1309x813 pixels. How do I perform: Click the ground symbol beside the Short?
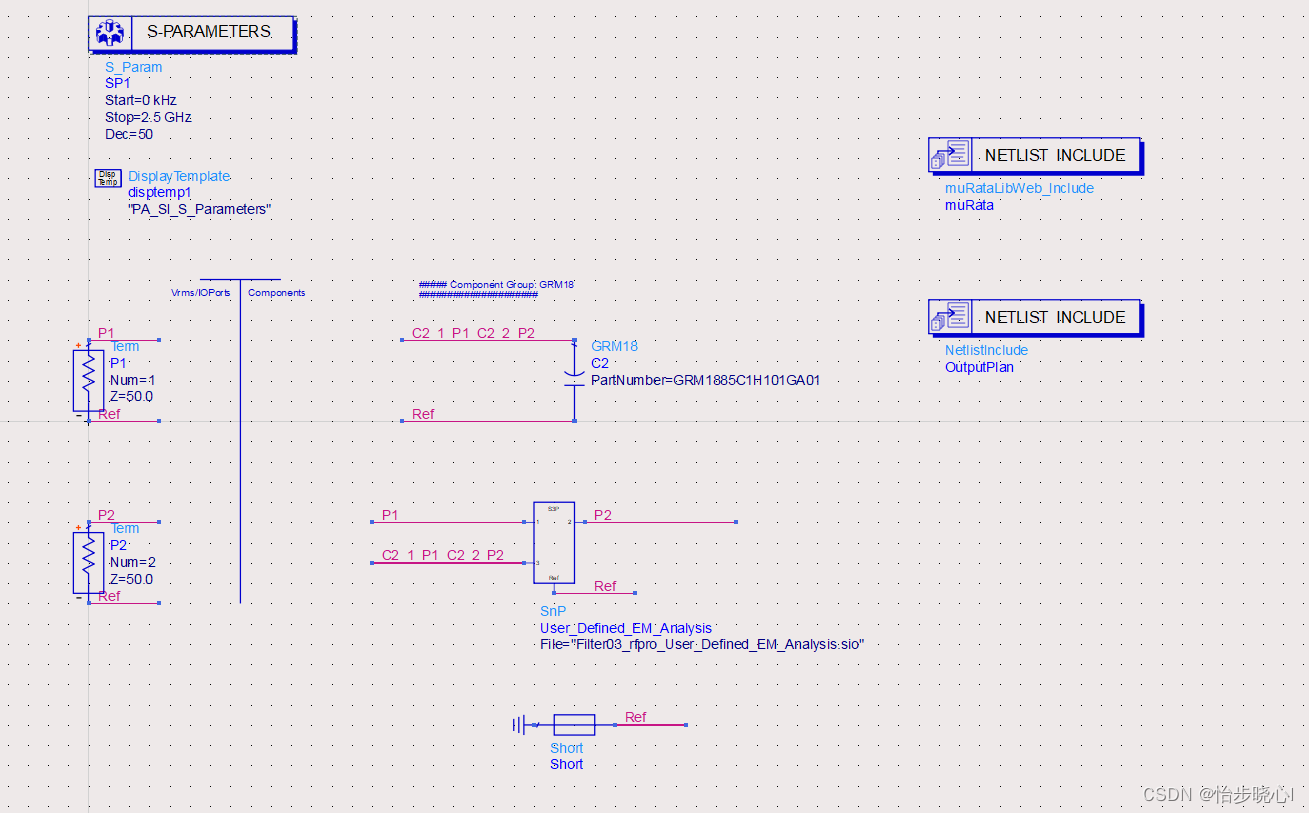tap(520, 725)
